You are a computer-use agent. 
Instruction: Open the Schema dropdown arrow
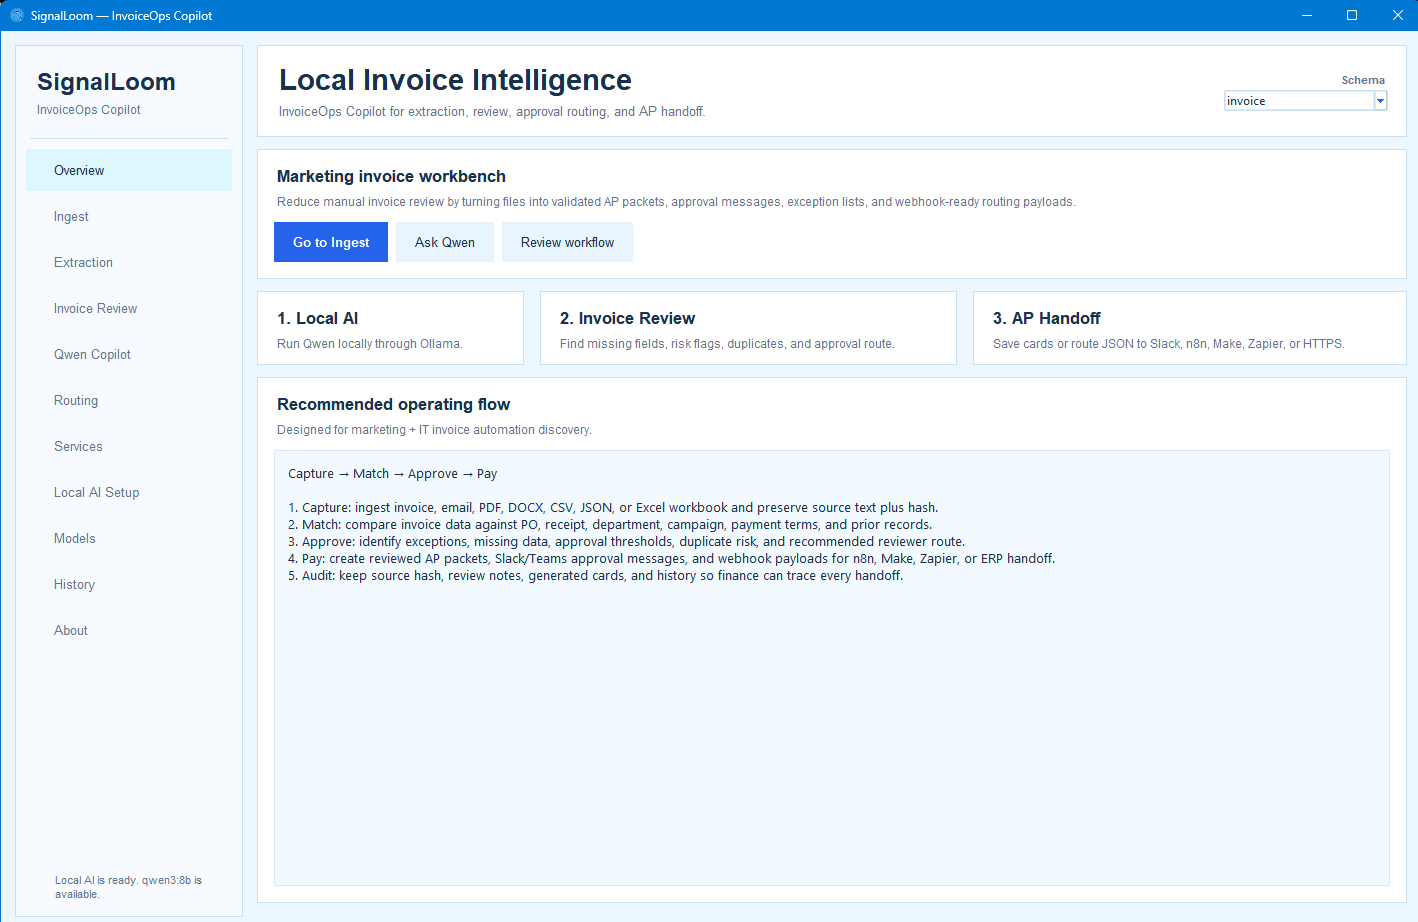click(1380, 101)
